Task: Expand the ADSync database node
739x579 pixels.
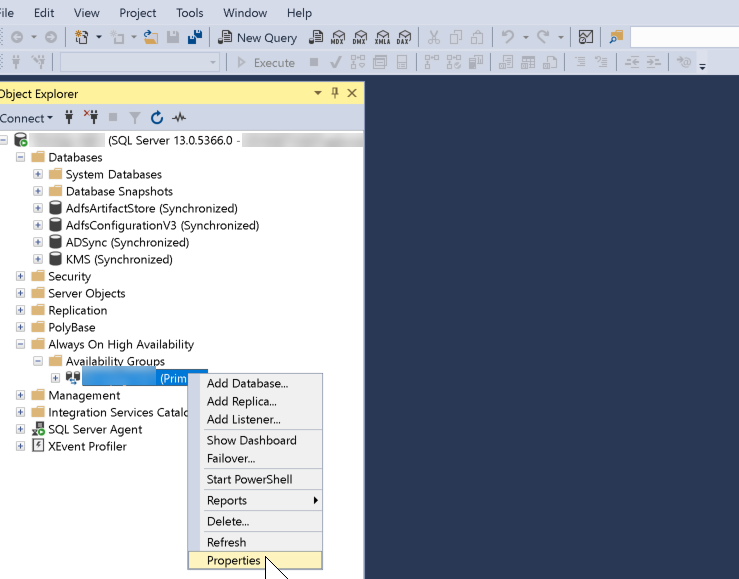Action: pyautogui.click(x=38, y=242)
